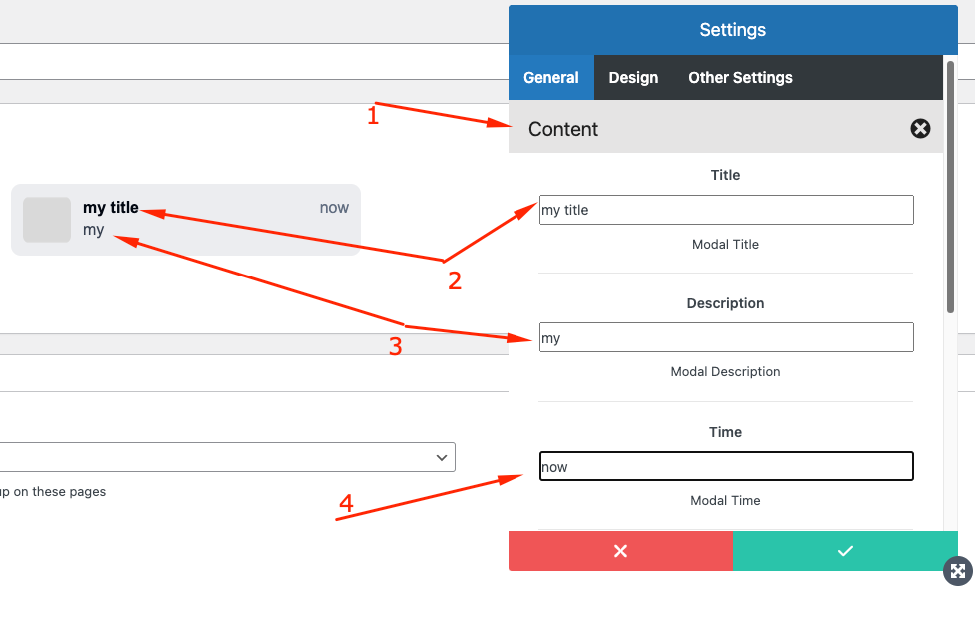Click the gray image placeholder in preview
Viewport: 975px width, 622px height.
tap(47, 220)
